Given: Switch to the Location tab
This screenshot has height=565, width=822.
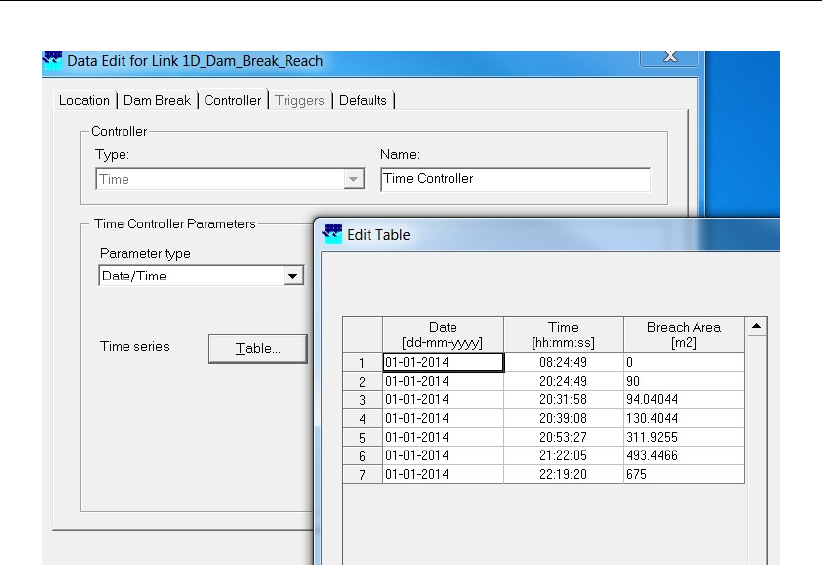Looking at the screenshot, I should [x=84, y=100].
